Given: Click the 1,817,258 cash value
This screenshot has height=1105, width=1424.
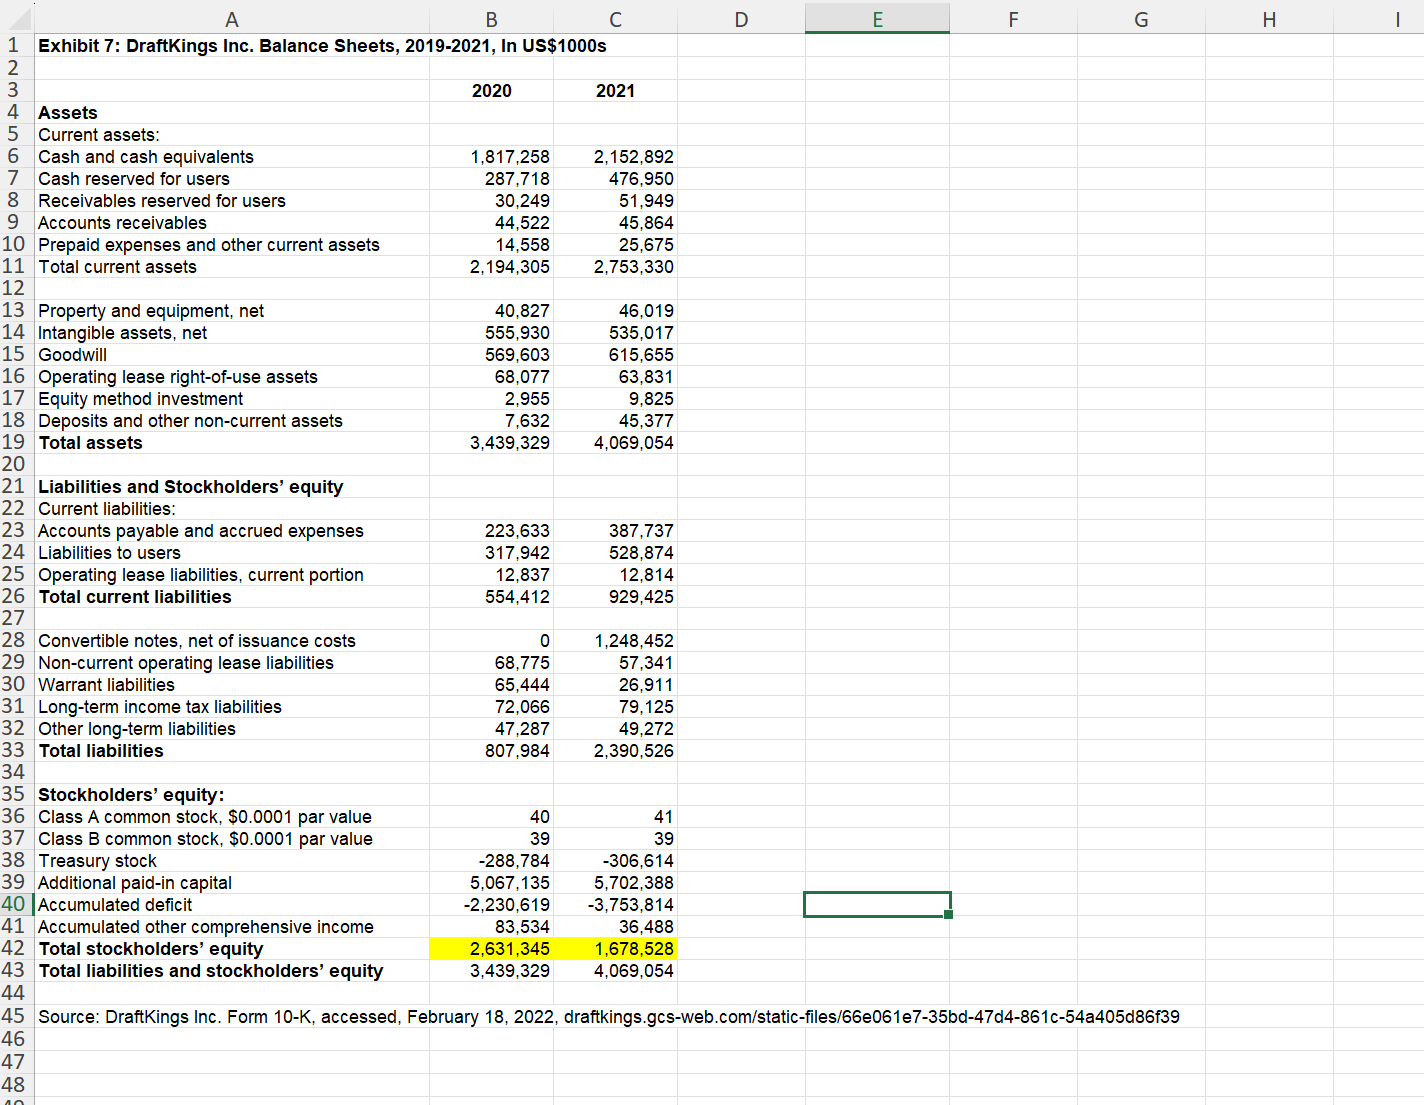Looking at the screenshot, I should [509, 157].
